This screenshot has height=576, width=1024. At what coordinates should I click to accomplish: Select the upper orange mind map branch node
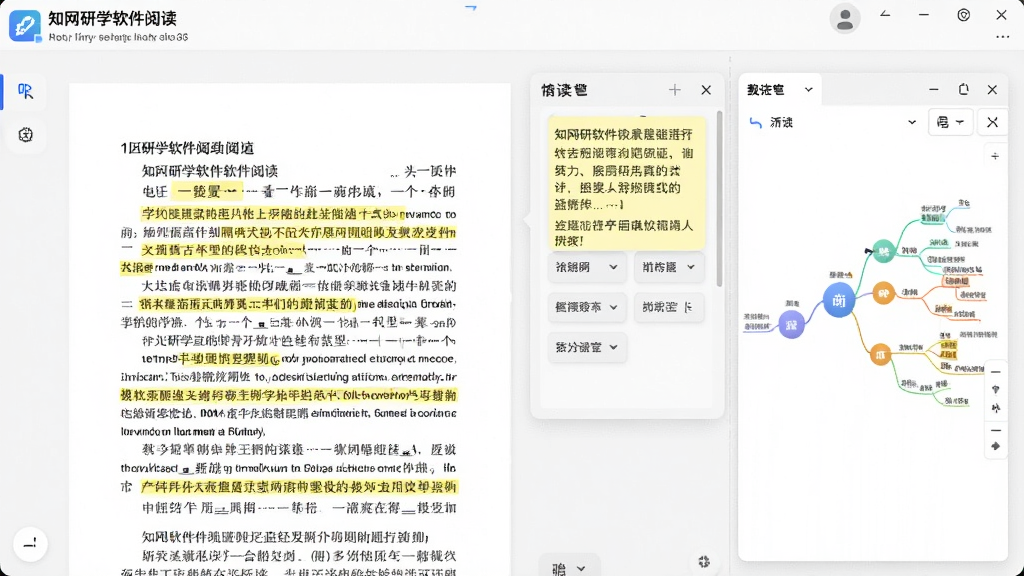point(883,293)
